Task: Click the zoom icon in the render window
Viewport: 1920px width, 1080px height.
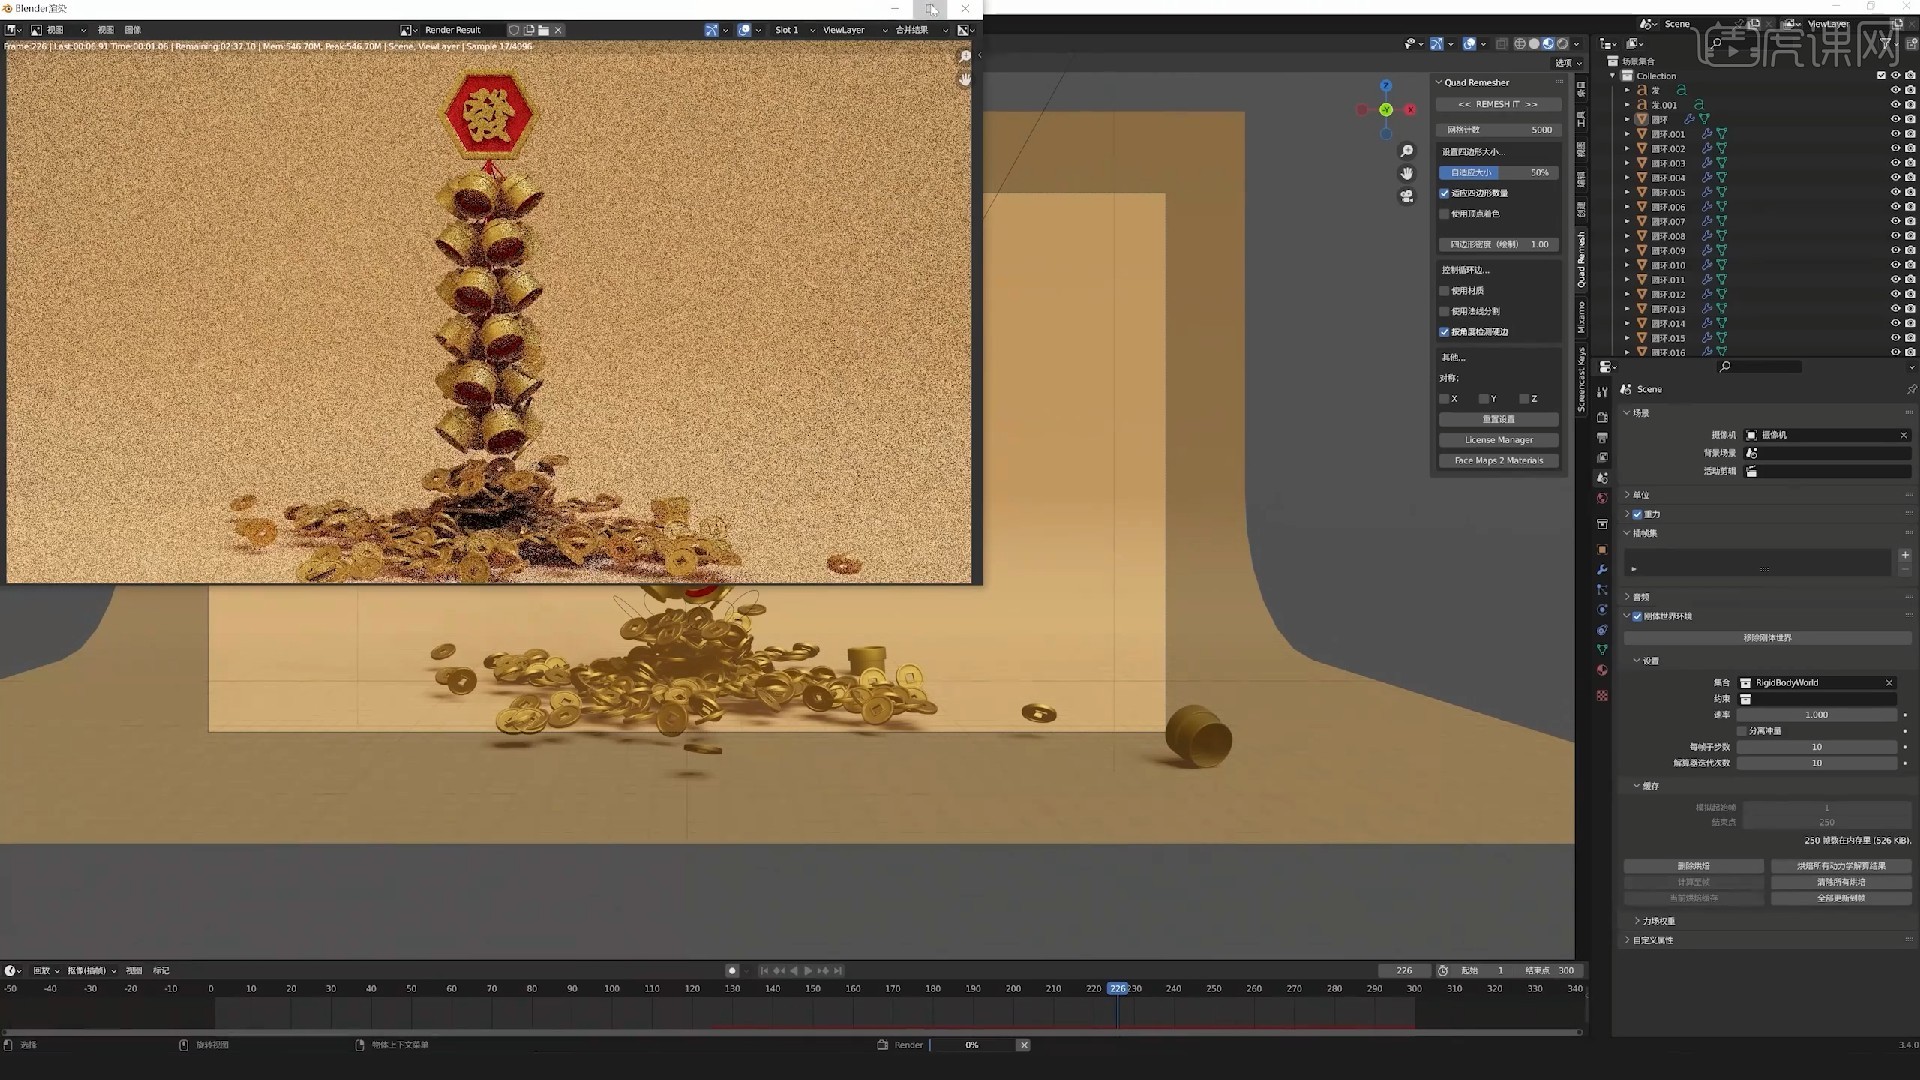Action: point(965,57)
